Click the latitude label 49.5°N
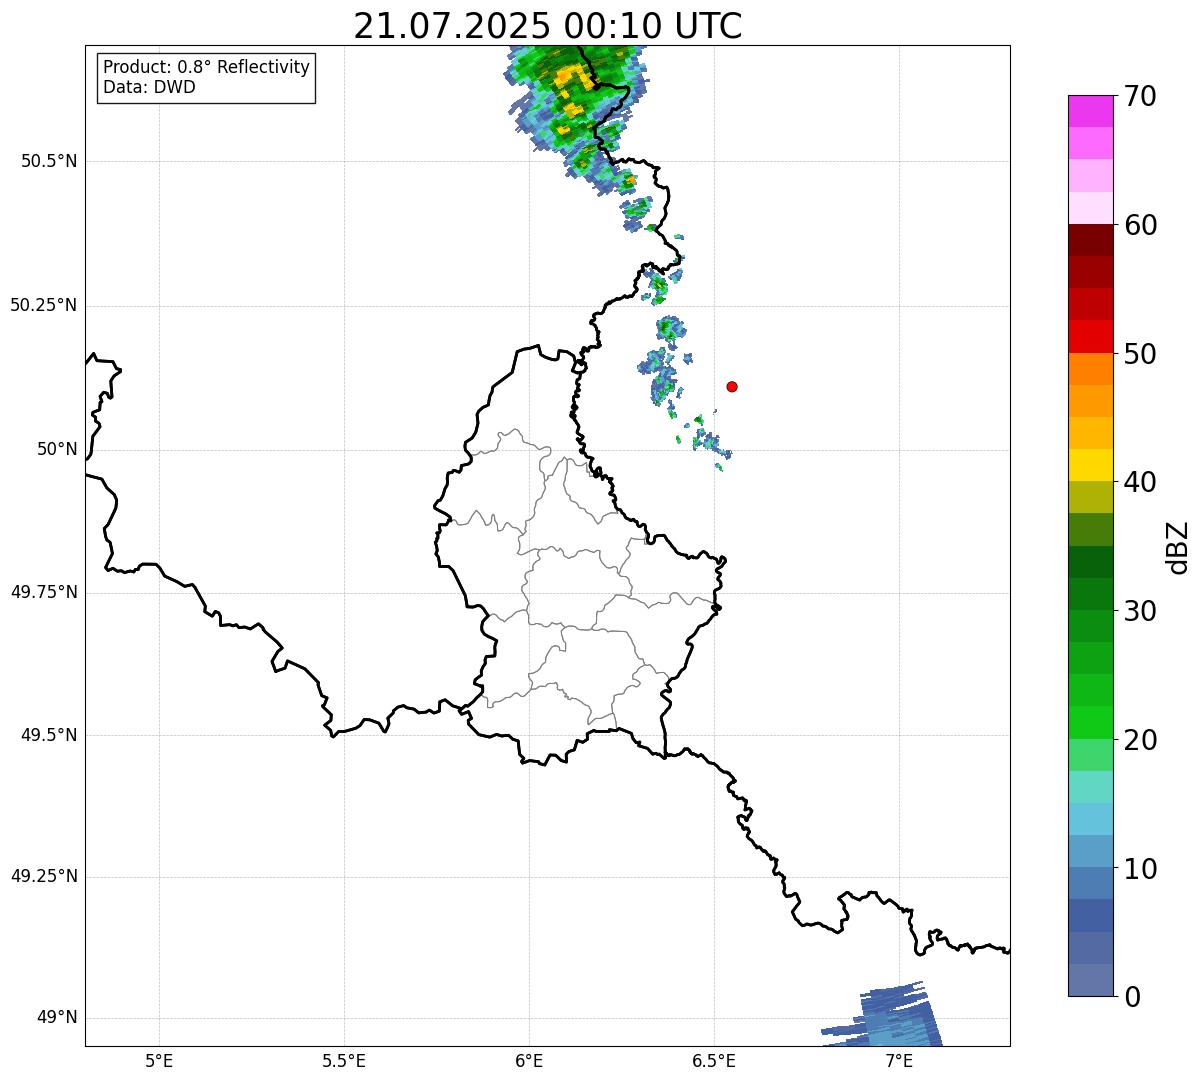The width and height of the screenshot is (1202, 1081). point(49,735)
